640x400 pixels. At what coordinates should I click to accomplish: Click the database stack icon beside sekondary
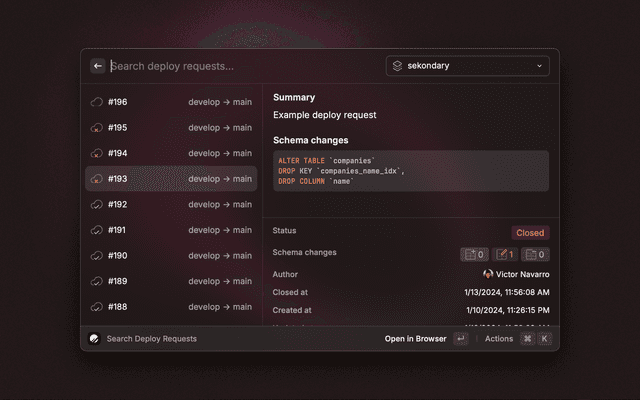[x=397, y=66]
